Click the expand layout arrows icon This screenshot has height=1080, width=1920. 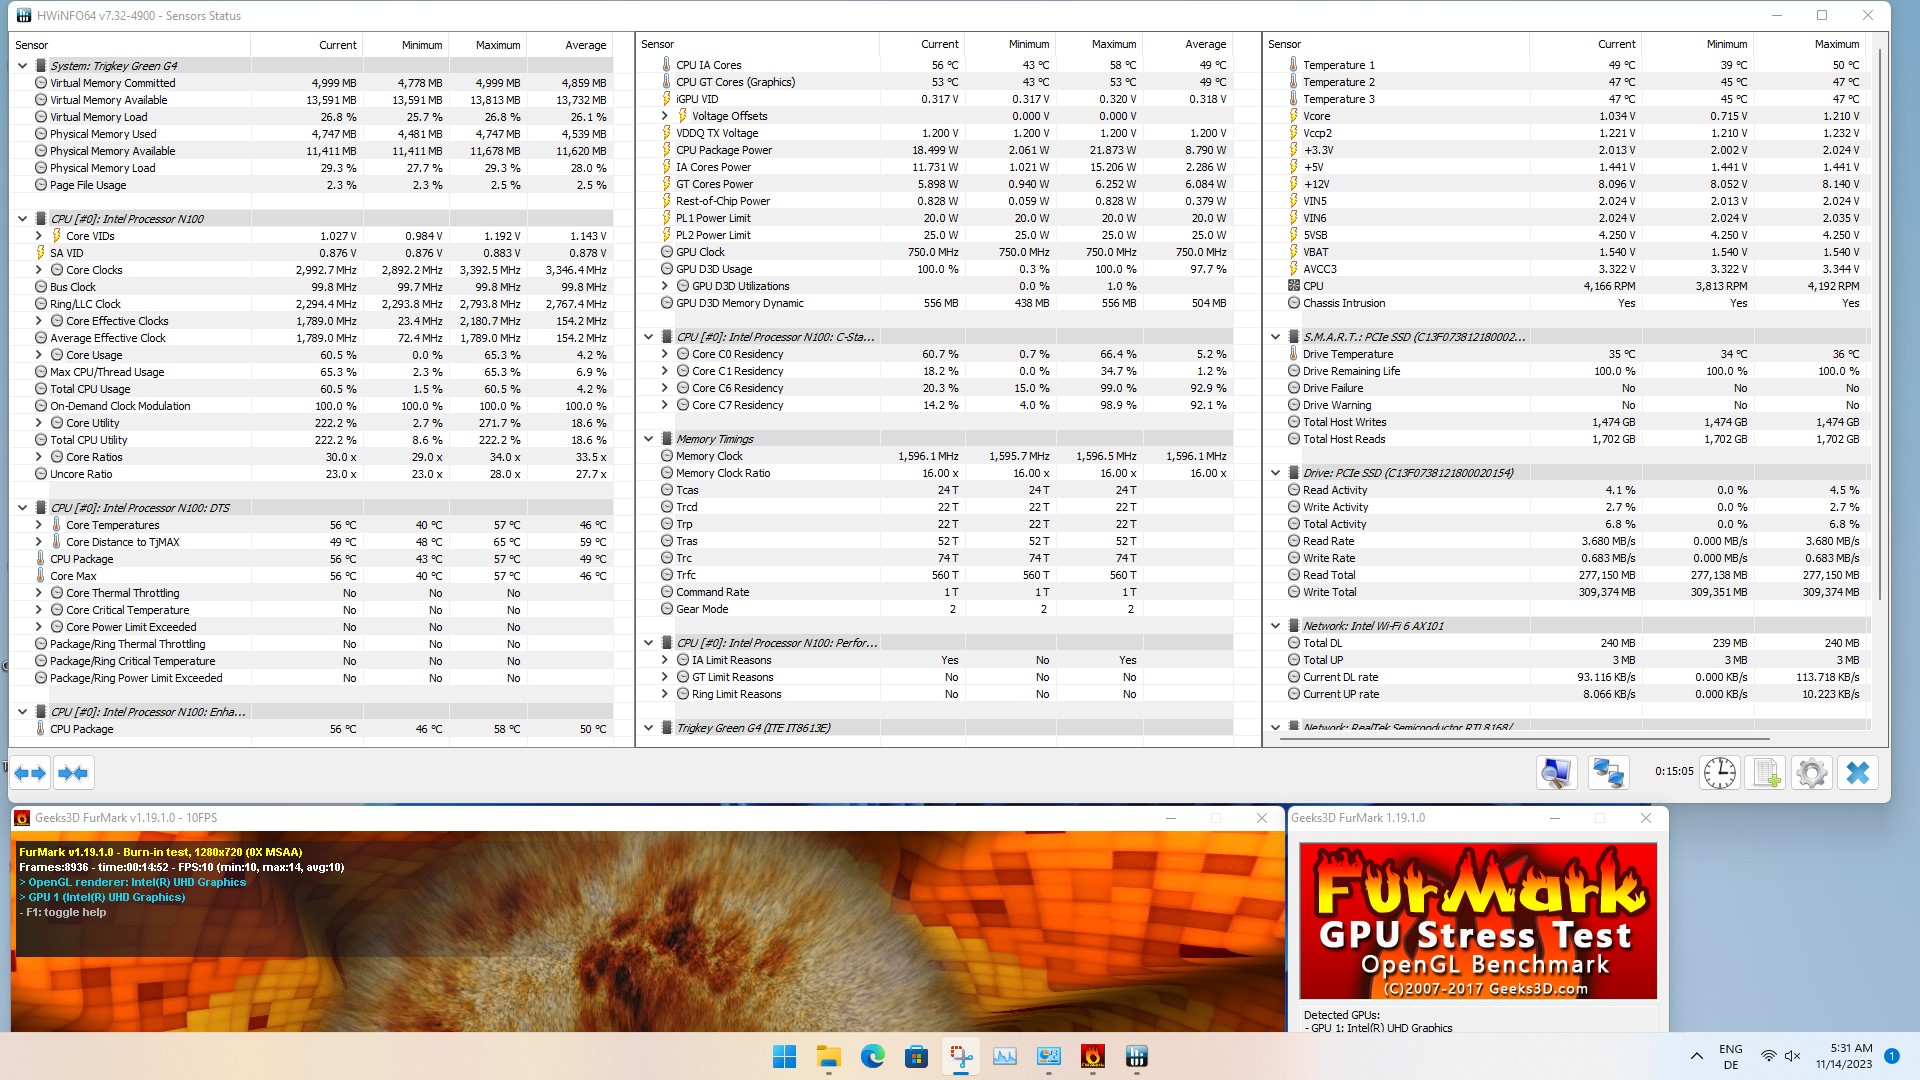click(x=30, y=773)
